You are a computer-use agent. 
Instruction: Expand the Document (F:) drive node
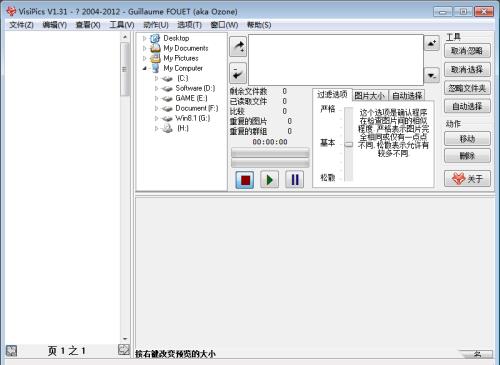[x=156, y=108]
